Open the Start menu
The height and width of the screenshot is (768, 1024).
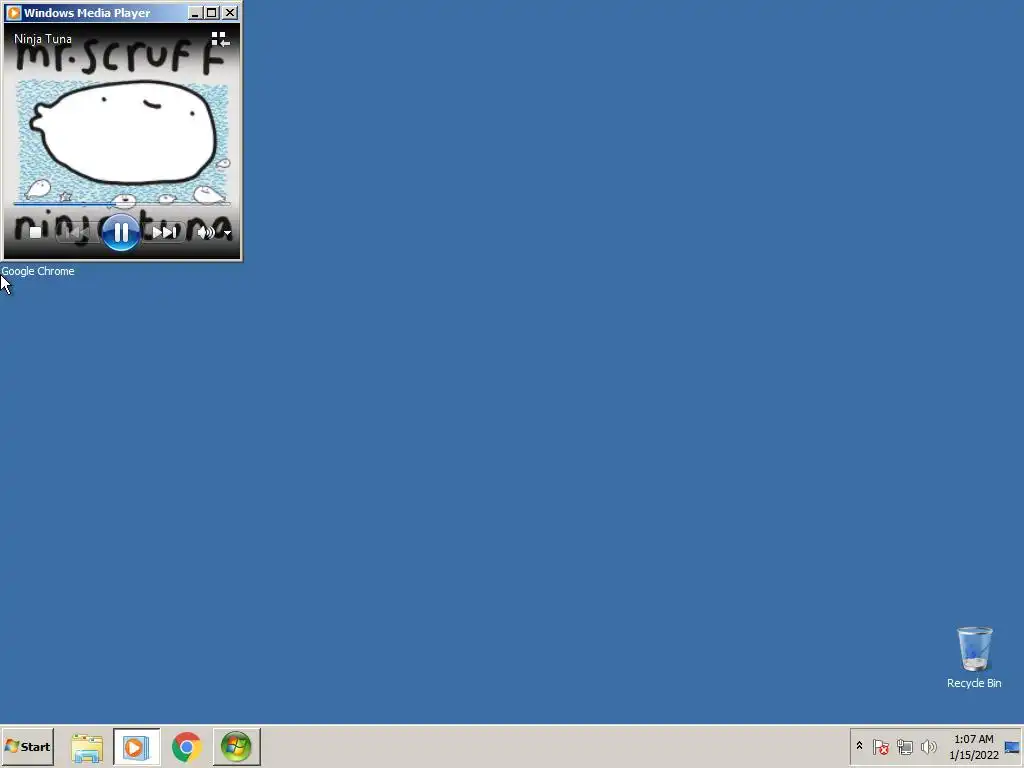click(27, 746)
